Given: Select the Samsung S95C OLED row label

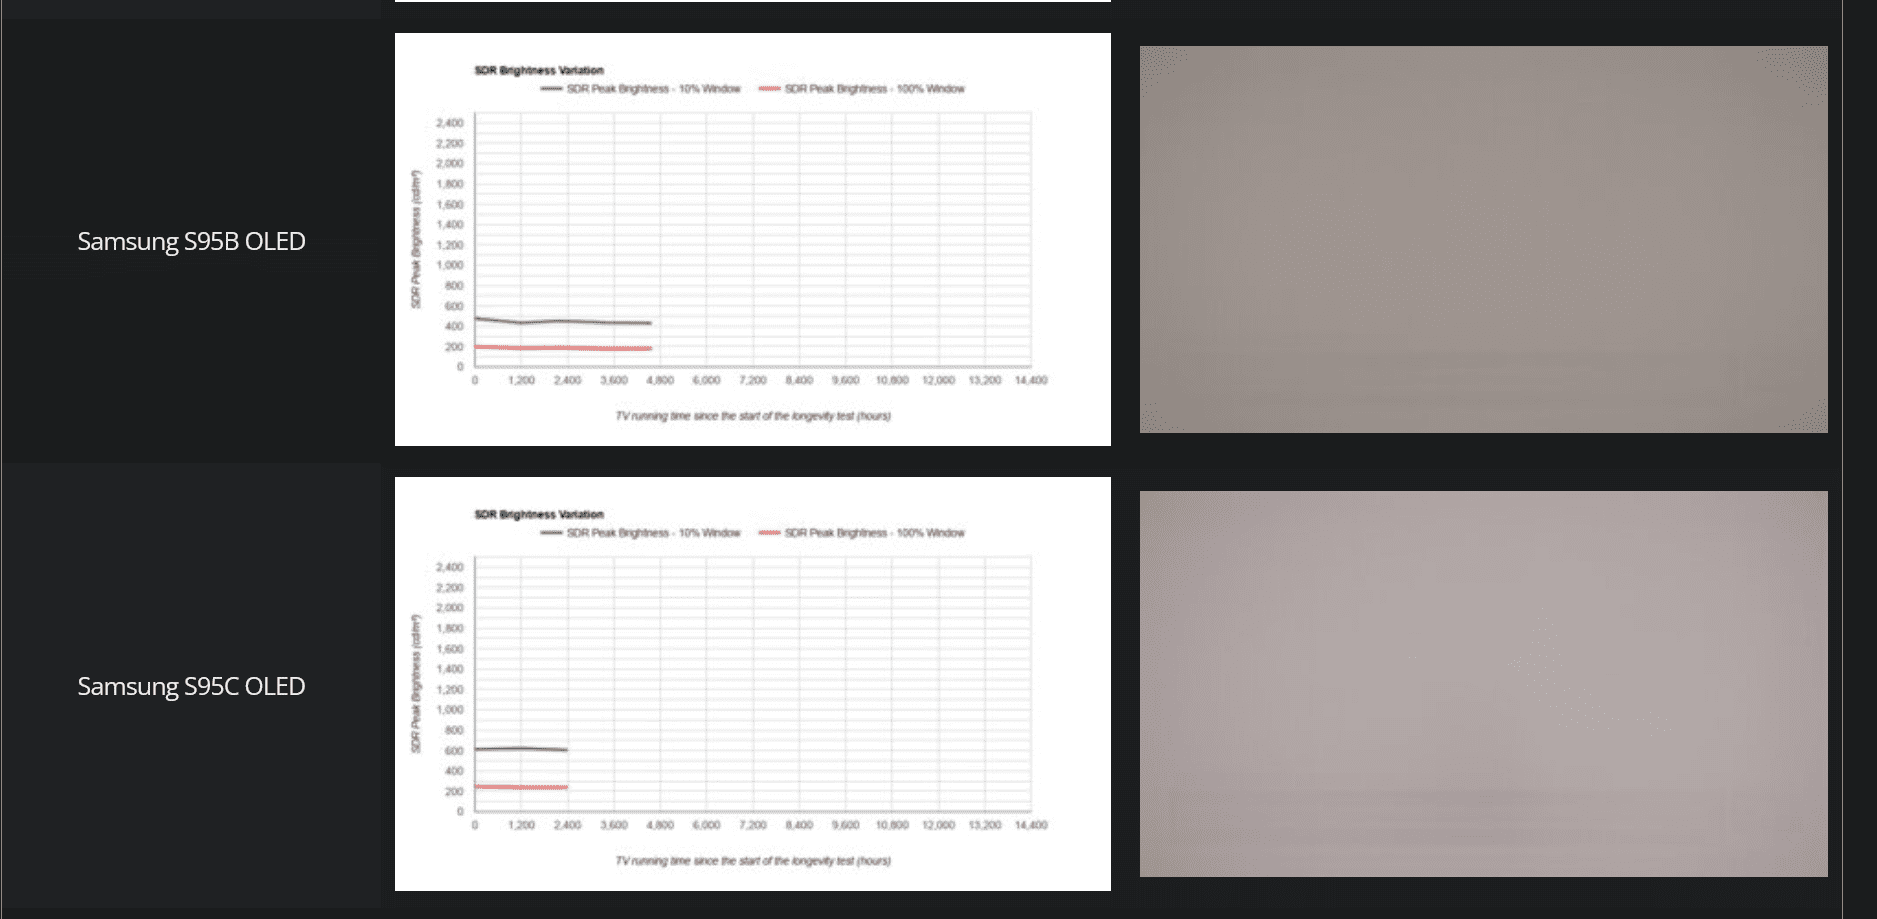Looking at the screenshot, I should [191, 686].
